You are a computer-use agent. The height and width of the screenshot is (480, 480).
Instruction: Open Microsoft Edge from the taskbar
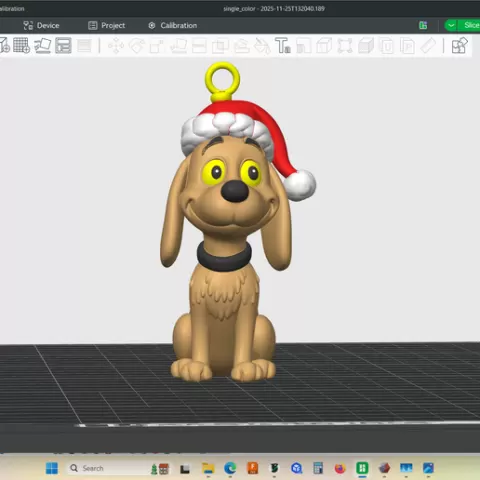pos(230,468)
